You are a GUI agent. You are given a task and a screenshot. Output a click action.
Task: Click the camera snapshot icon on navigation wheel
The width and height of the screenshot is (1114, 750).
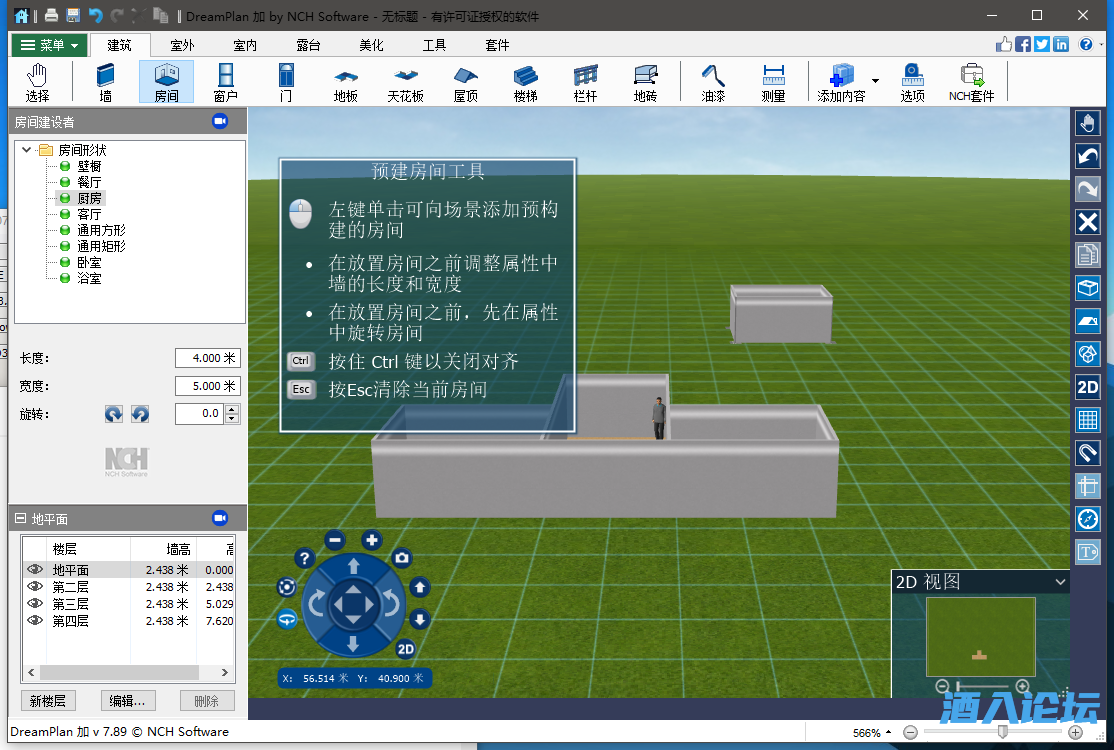tap(402, 558)
